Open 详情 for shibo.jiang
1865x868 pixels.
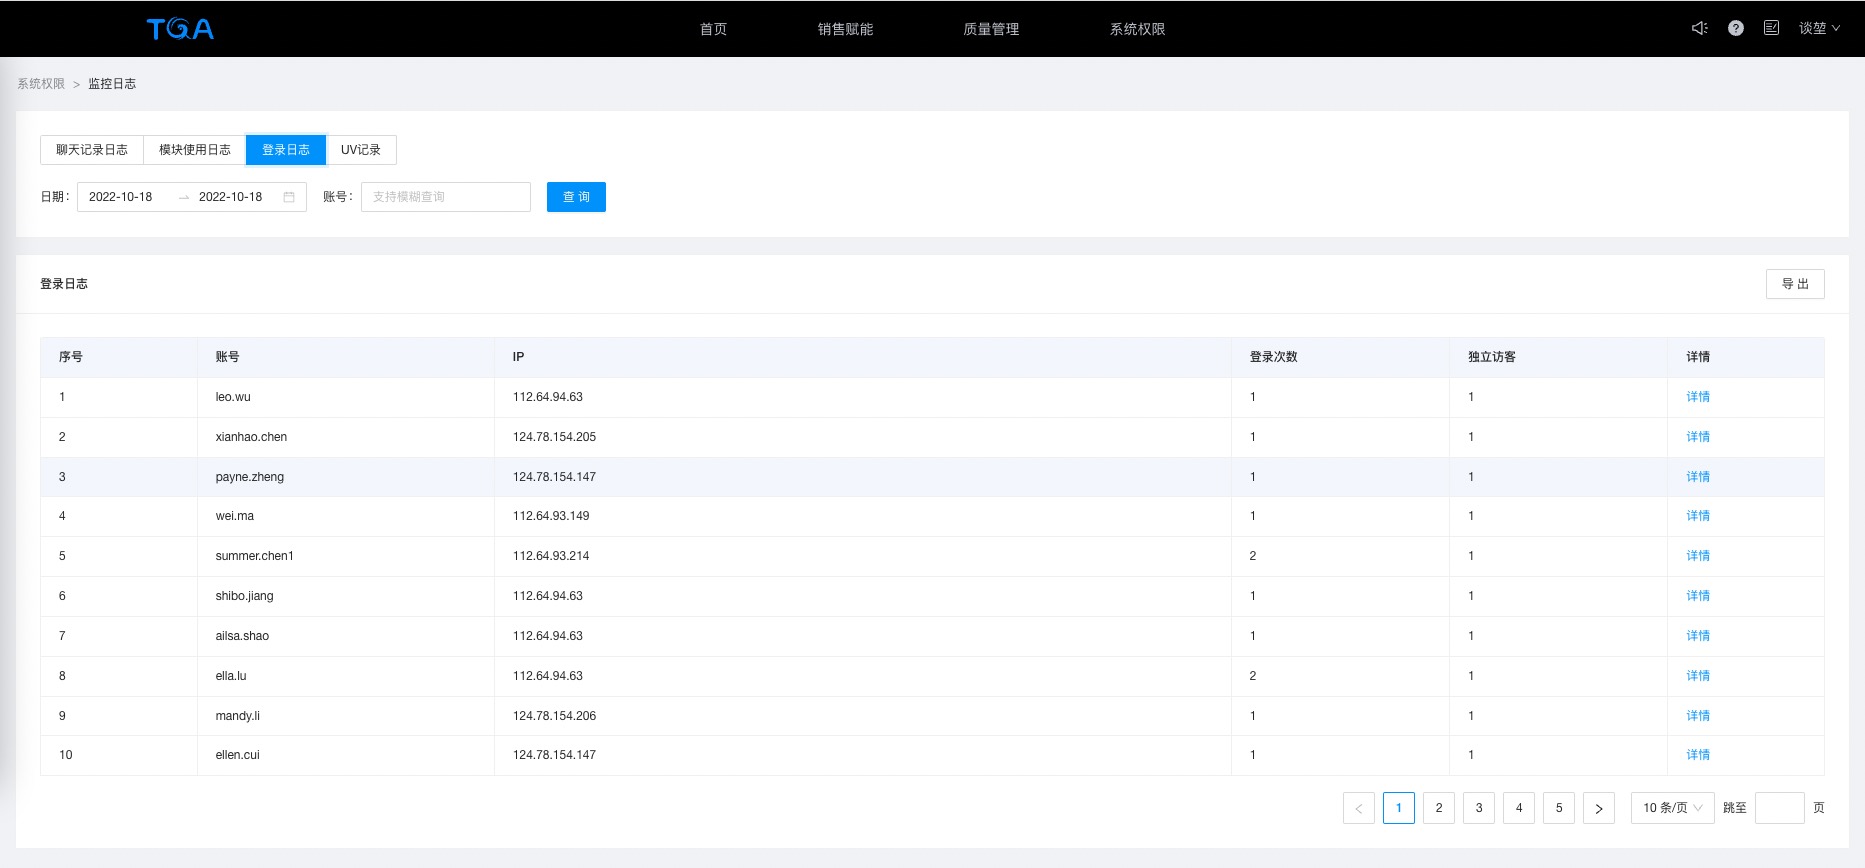coord(1698,596)
